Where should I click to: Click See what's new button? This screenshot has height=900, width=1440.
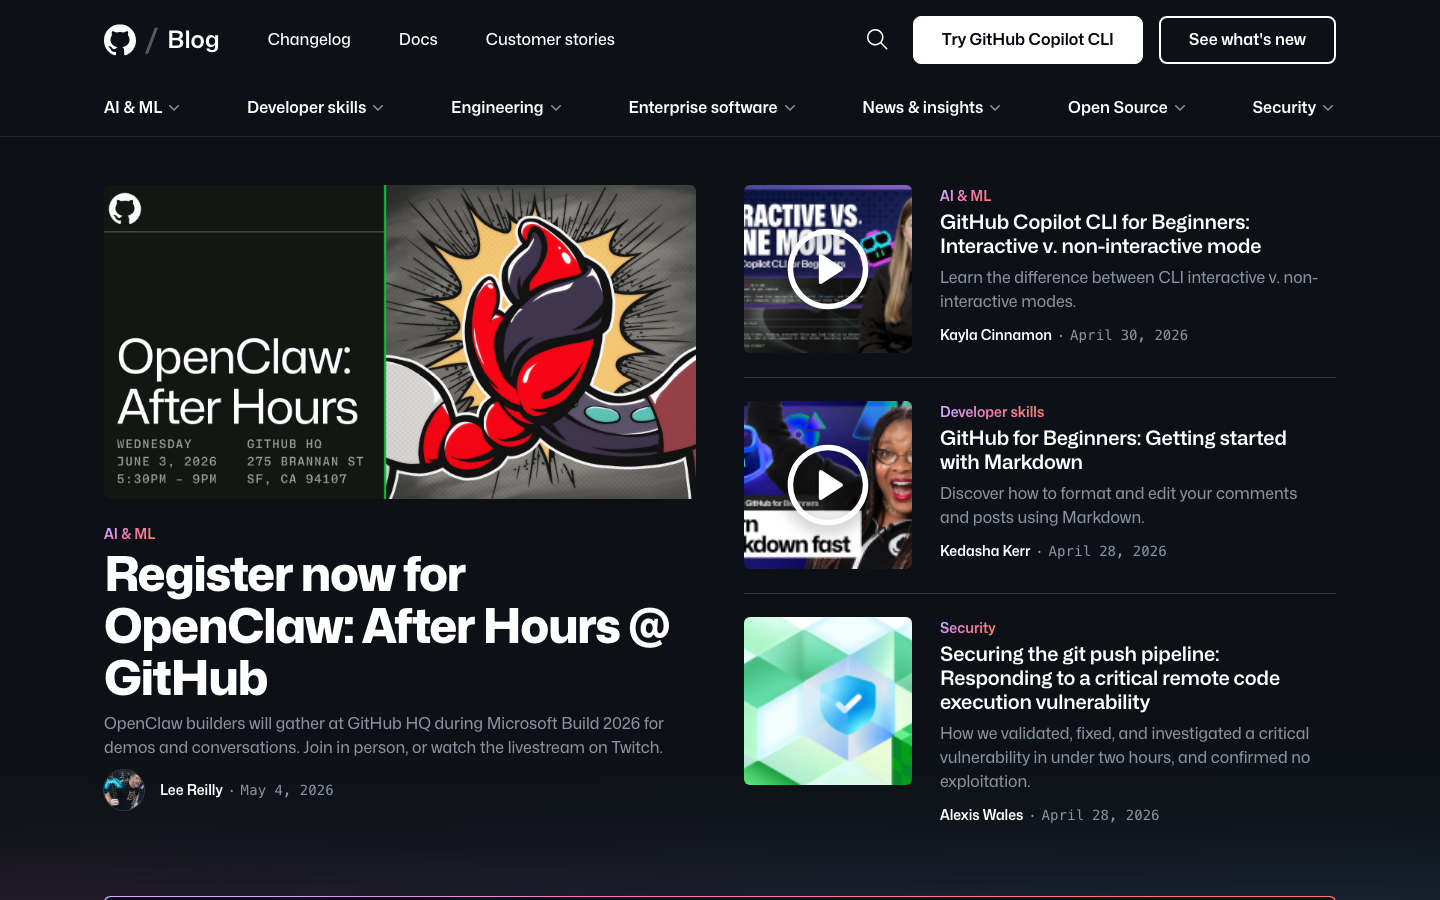1247,40
